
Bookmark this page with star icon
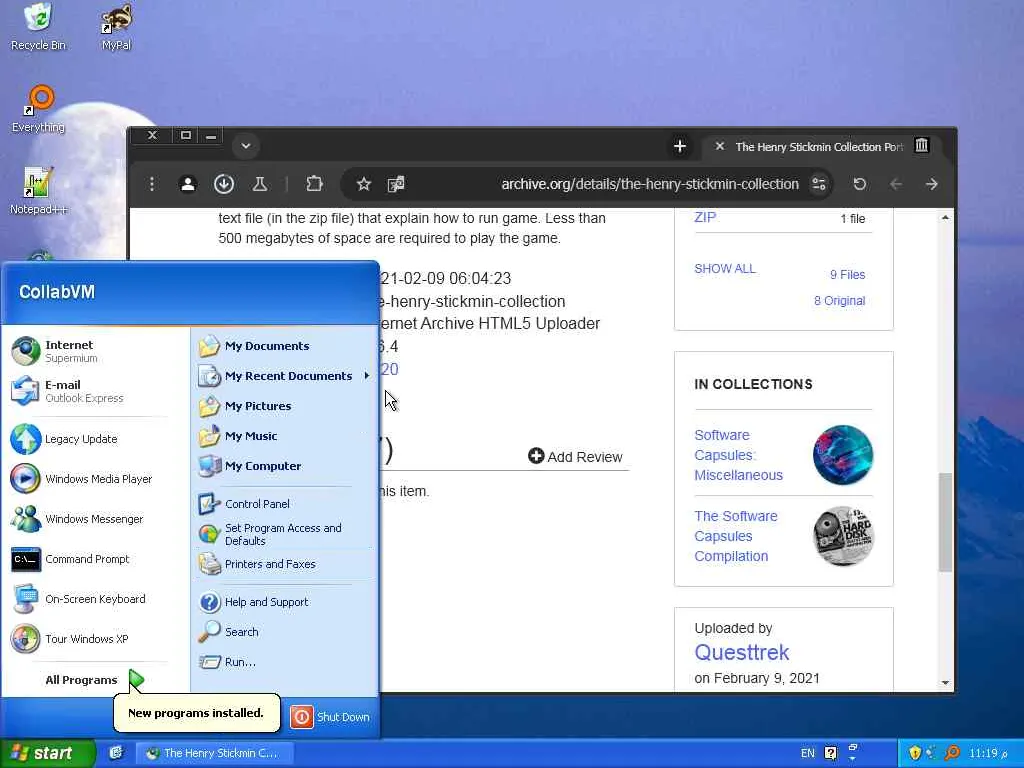[364, 184]
